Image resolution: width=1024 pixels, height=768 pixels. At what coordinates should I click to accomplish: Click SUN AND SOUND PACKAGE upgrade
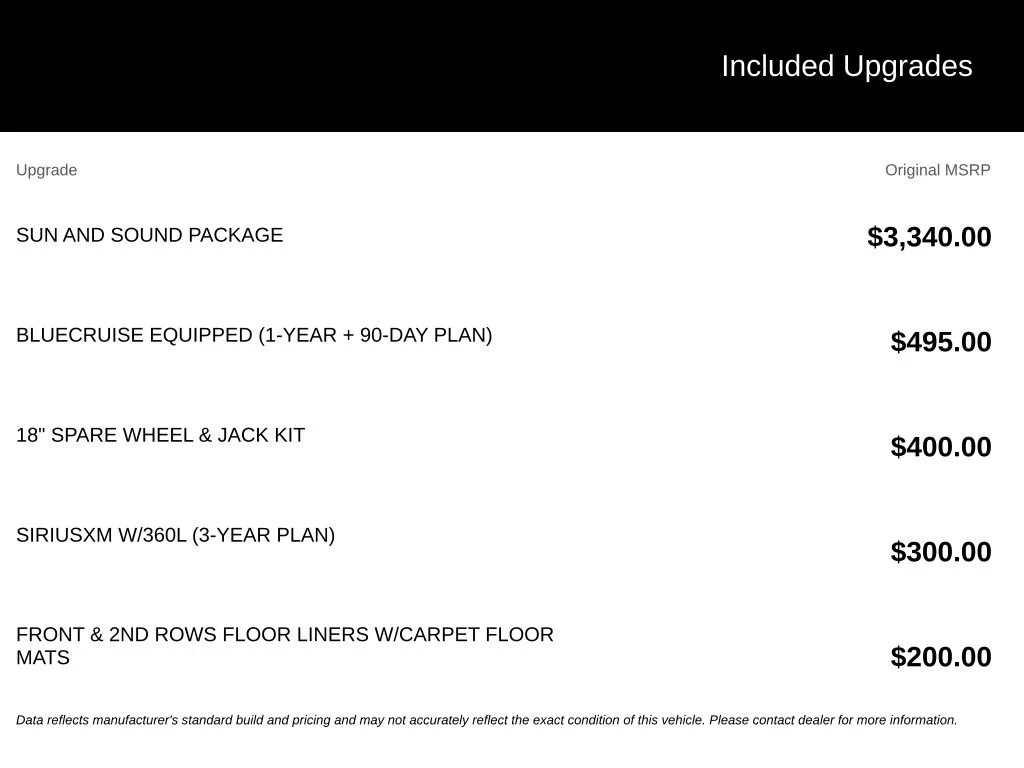pos(150,235)
